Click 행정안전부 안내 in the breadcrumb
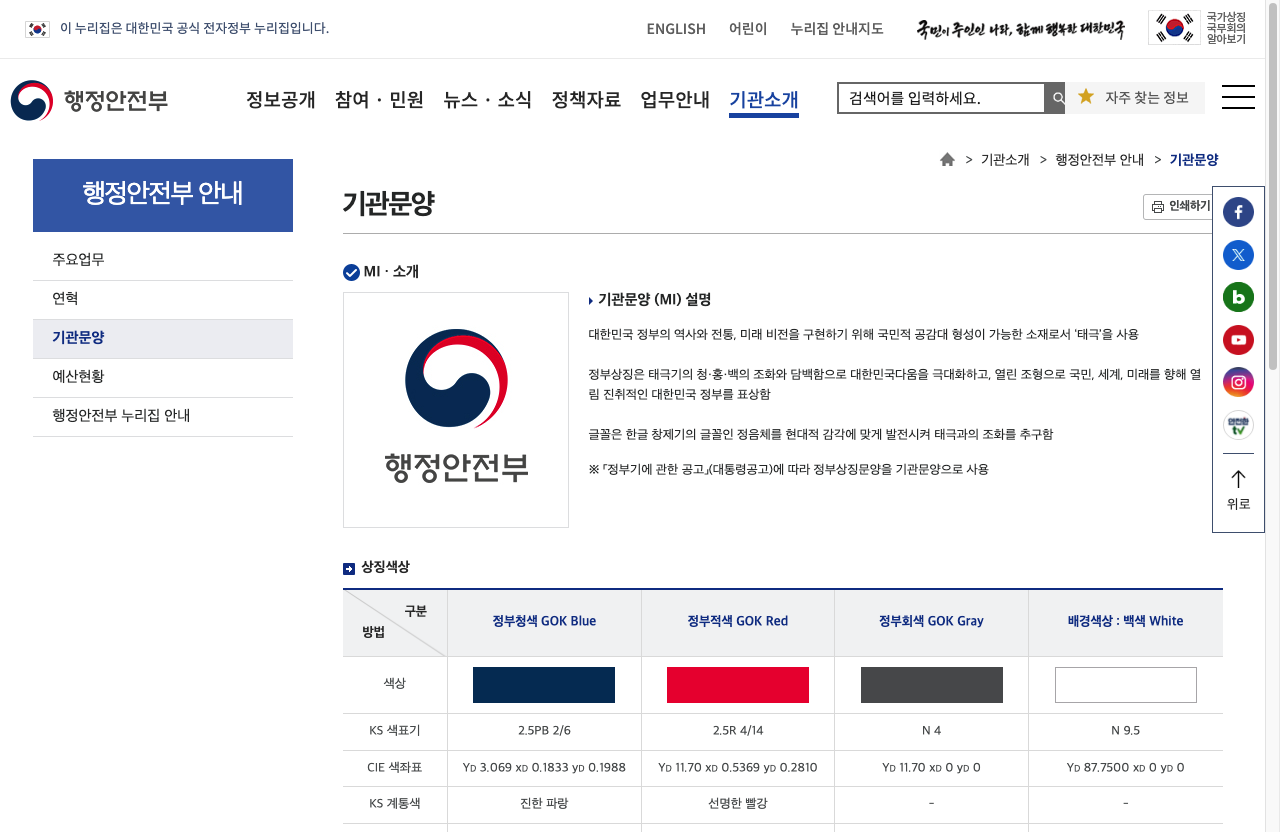 pyautogui.click(x=1099, y=160)
